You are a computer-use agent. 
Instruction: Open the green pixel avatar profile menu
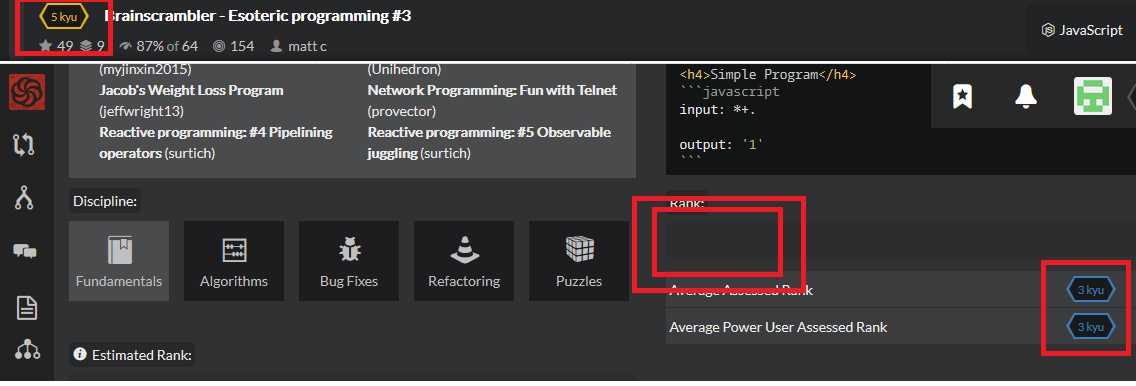1093,96
